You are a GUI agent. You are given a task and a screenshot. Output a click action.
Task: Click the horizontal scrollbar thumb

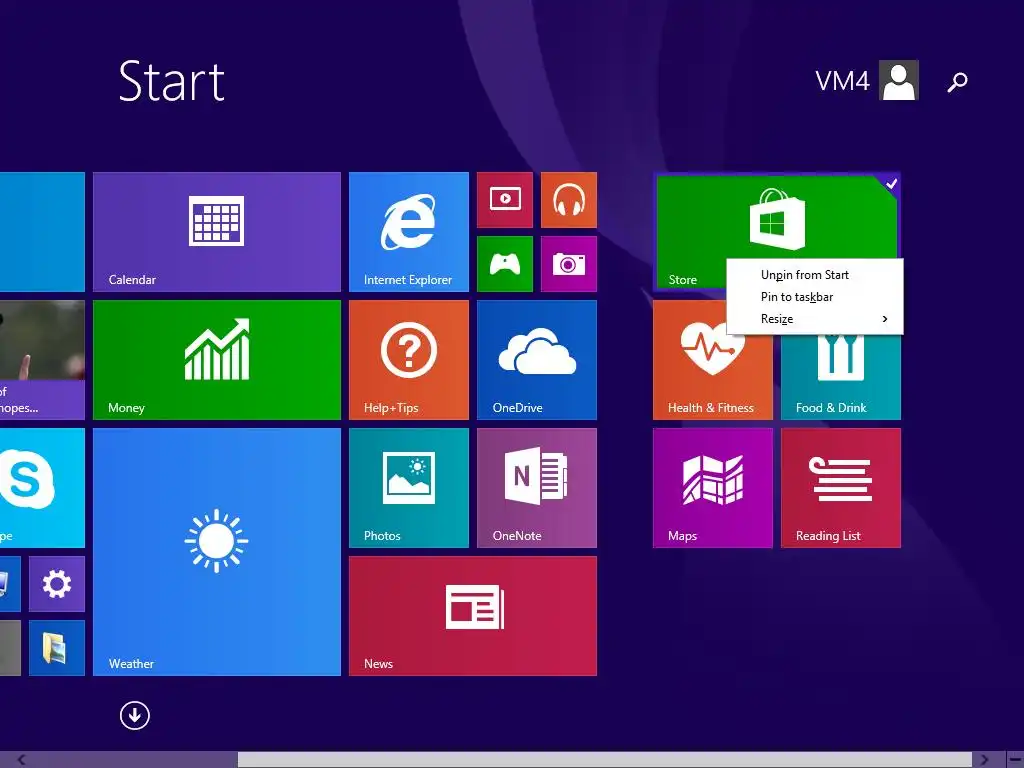click(x=605, y=760)
